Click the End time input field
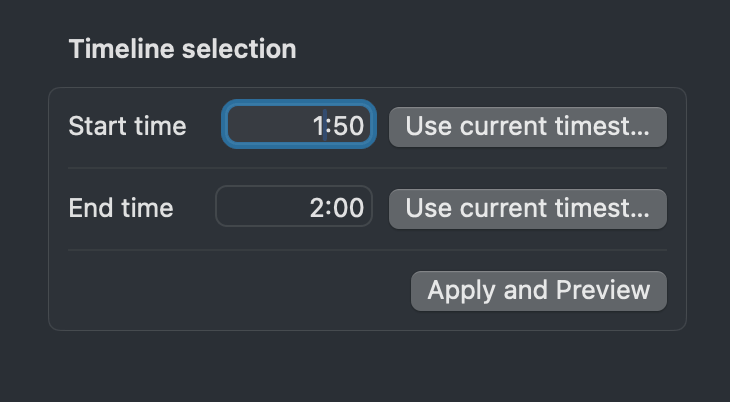The height and width of the screenshot is (402, 730). (x=294, y=208)
